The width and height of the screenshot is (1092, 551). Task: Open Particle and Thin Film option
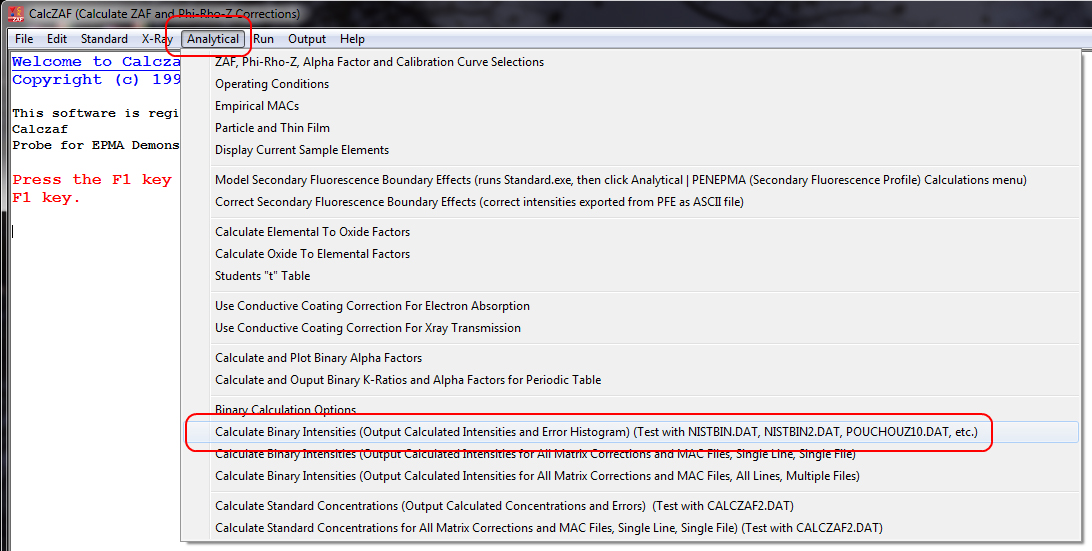tap(272, 128)
